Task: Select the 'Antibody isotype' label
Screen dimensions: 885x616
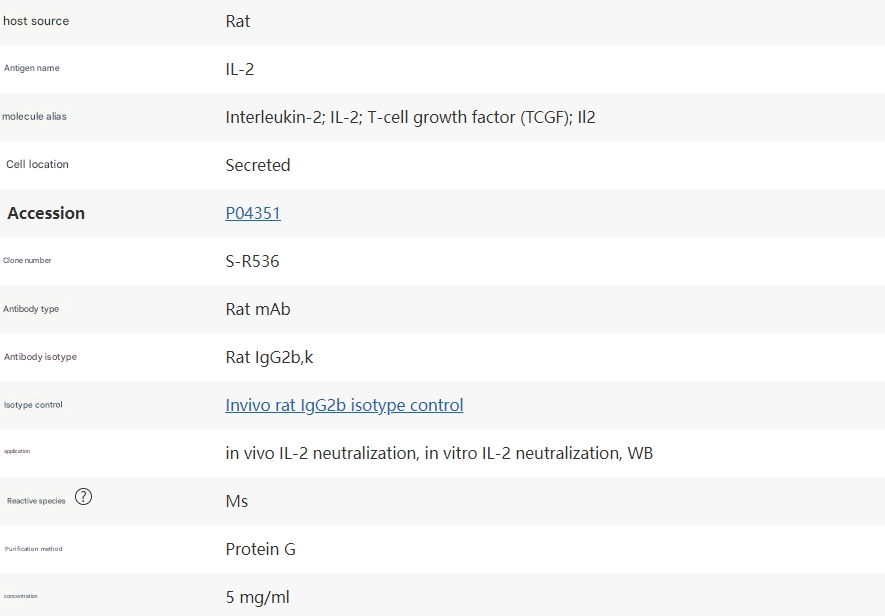Action: [x=40, y=357]
